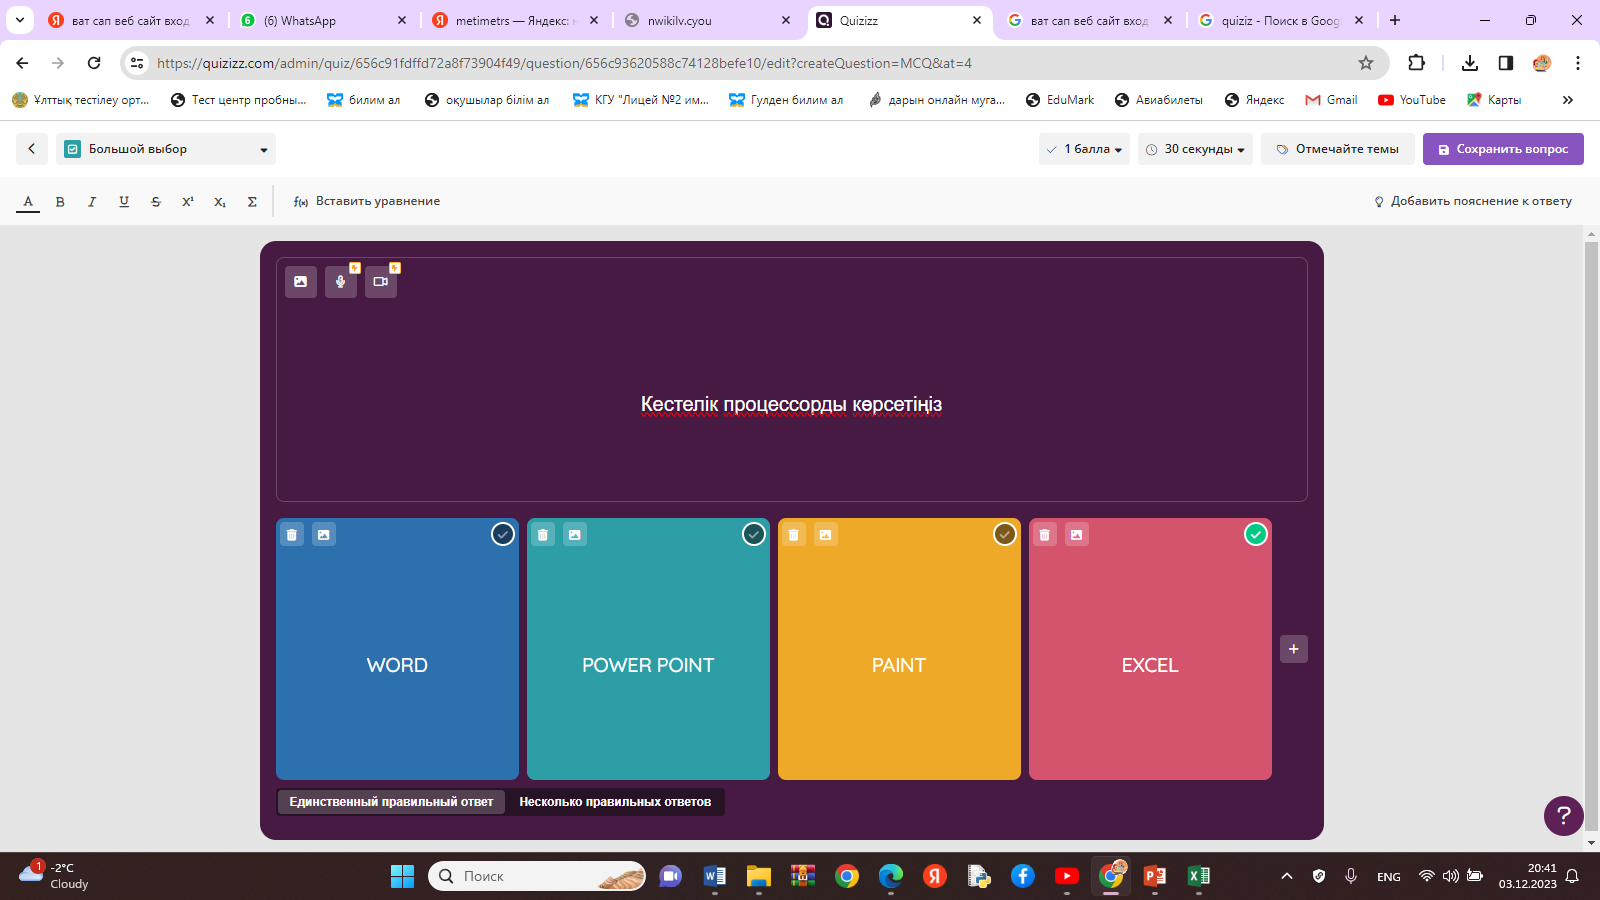
Task: Show hidden system tray icons
Action: tap(1287, 876)
